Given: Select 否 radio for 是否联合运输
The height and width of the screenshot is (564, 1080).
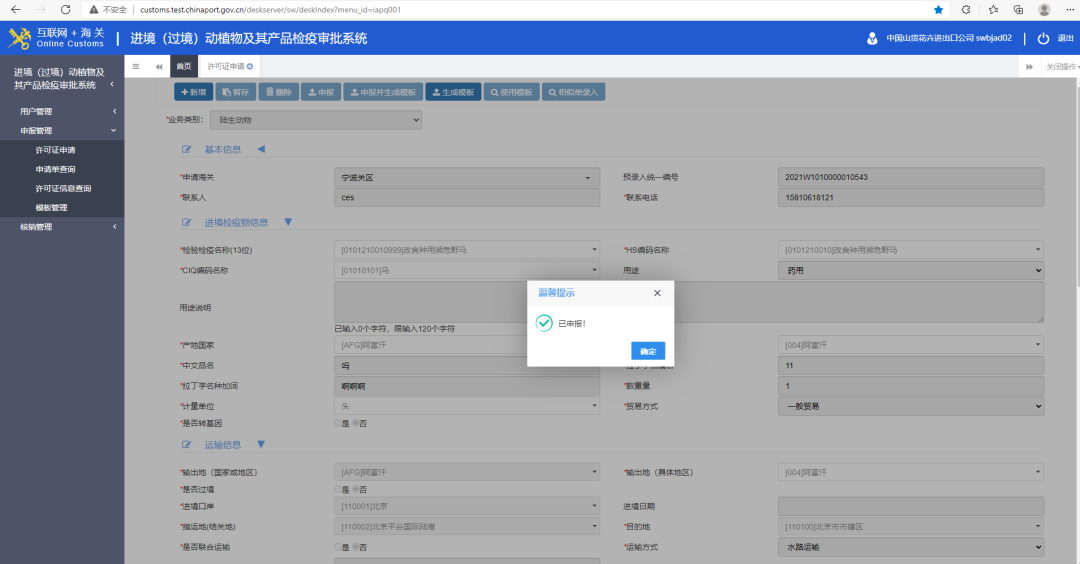Looking at the screenshot, I should click(355, 547).
